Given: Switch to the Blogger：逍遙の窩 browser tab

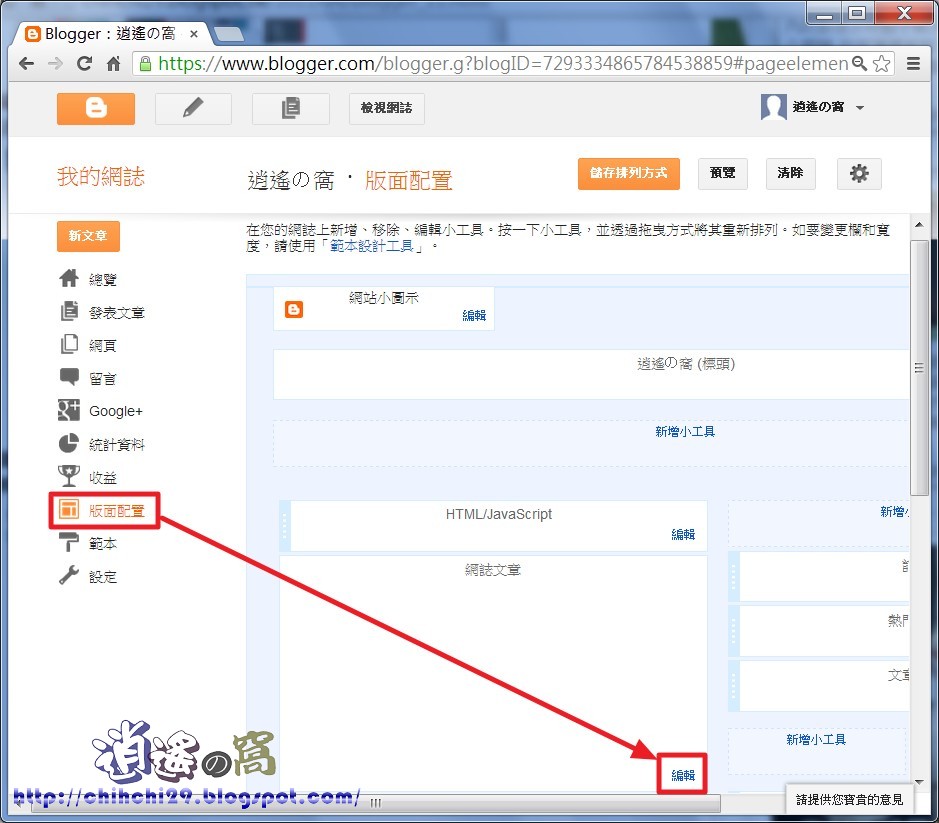Looking at the screenshot, I should pos(110,33).
